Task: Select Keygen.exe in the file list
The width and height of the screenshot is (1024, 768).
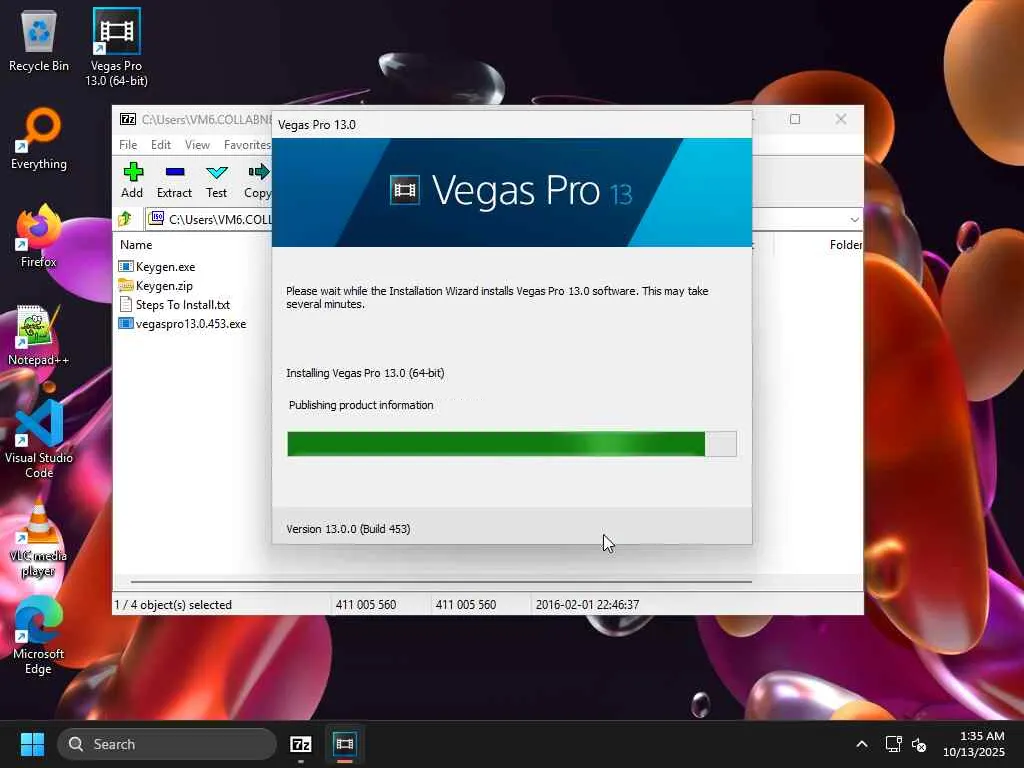Action: (157, 266)
